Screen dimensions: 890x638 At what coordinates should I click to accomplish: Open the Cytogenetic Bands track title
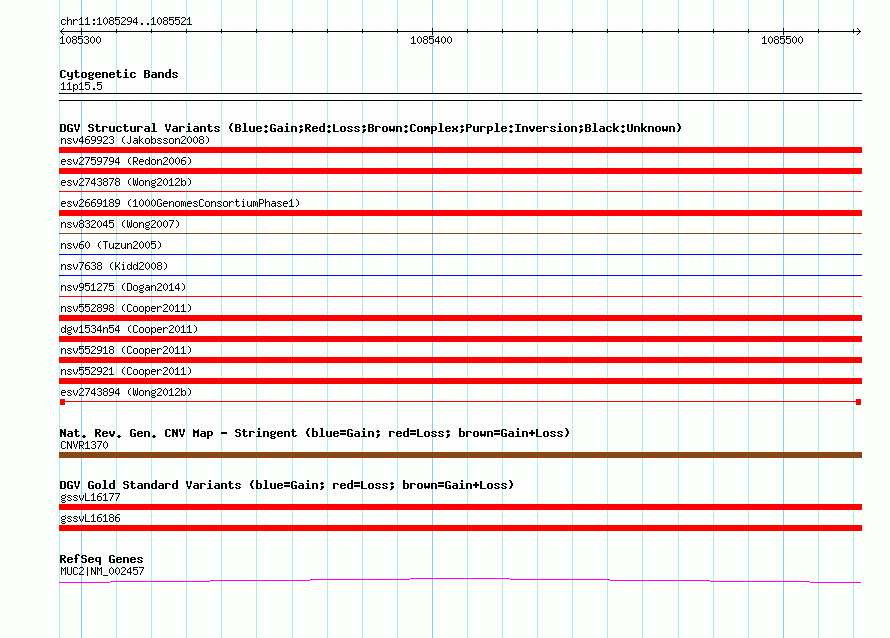[119, 74]
